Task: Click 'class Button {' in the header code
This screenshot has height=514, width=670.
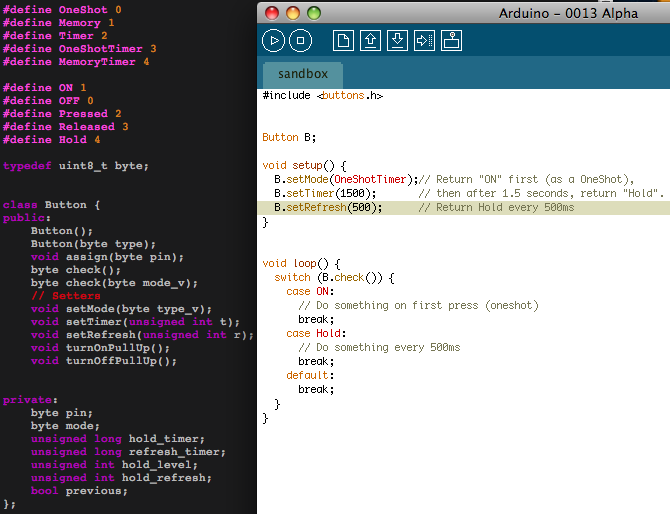Action: click(52, 204)
